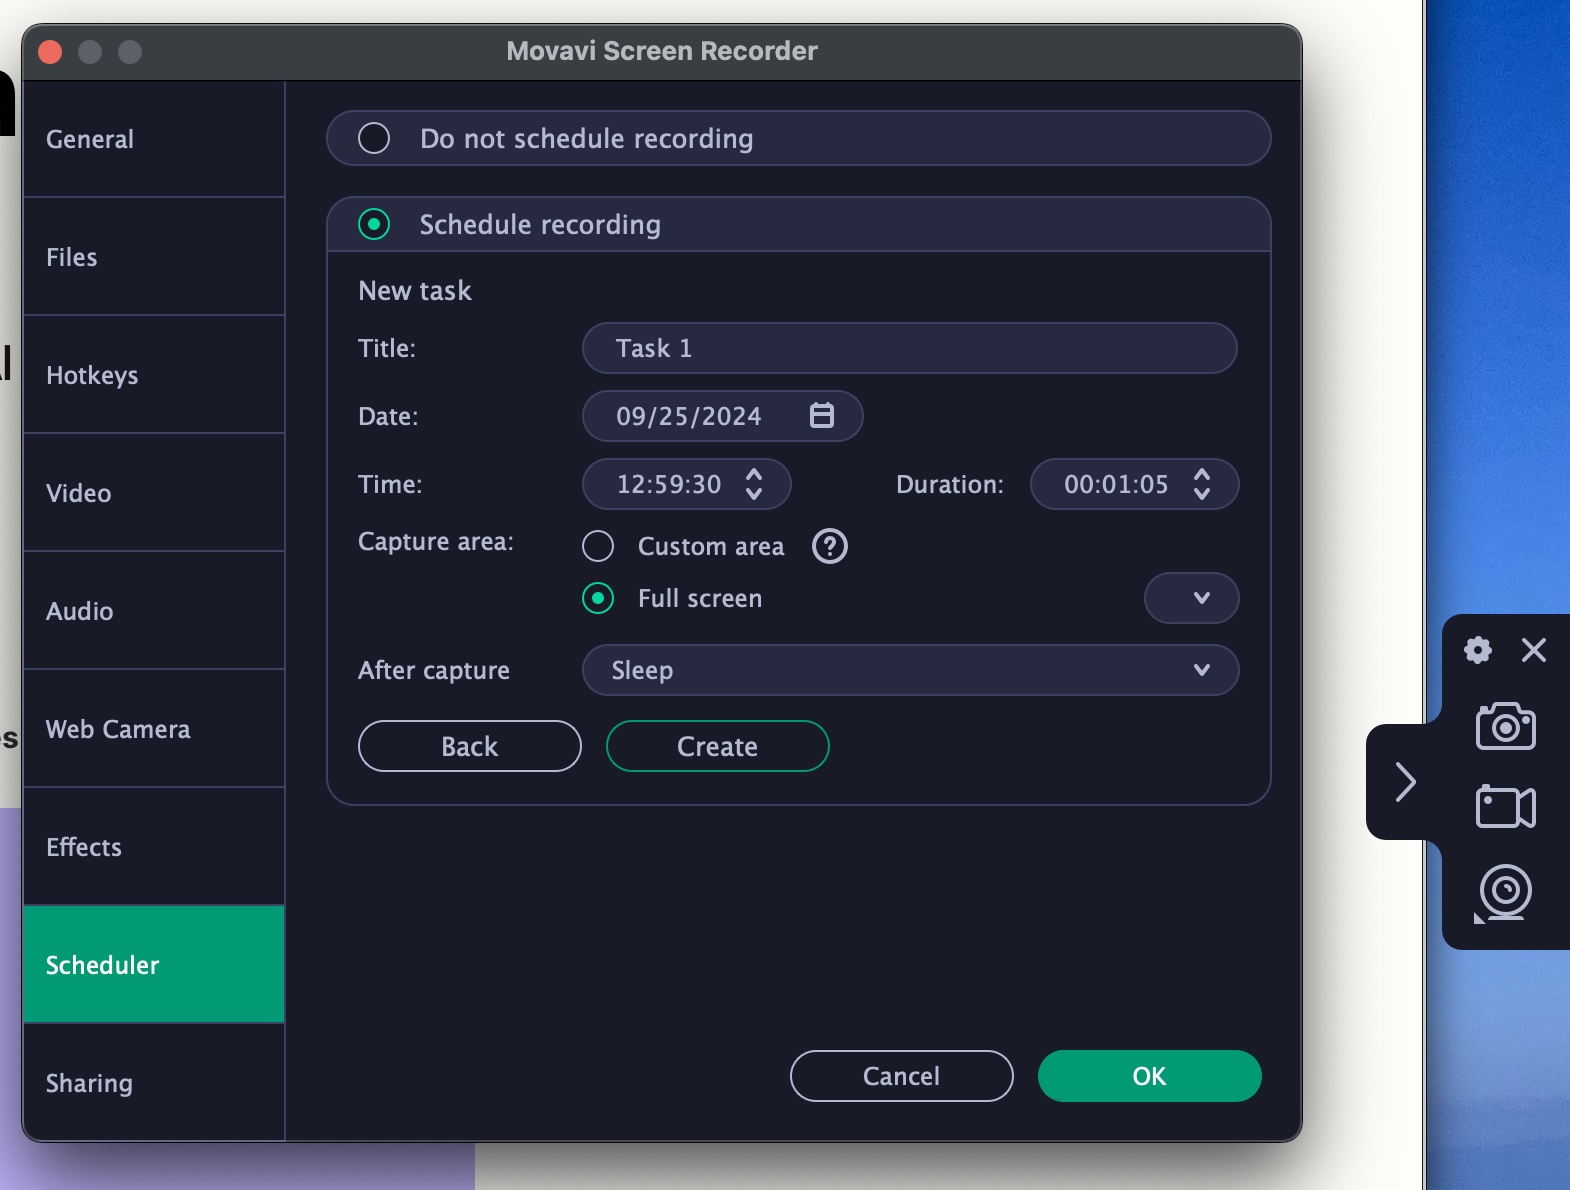Viewport: 1570px width, 1190px height.
Task: Confirm settings with OK button
Action: click(1150, 1076)
